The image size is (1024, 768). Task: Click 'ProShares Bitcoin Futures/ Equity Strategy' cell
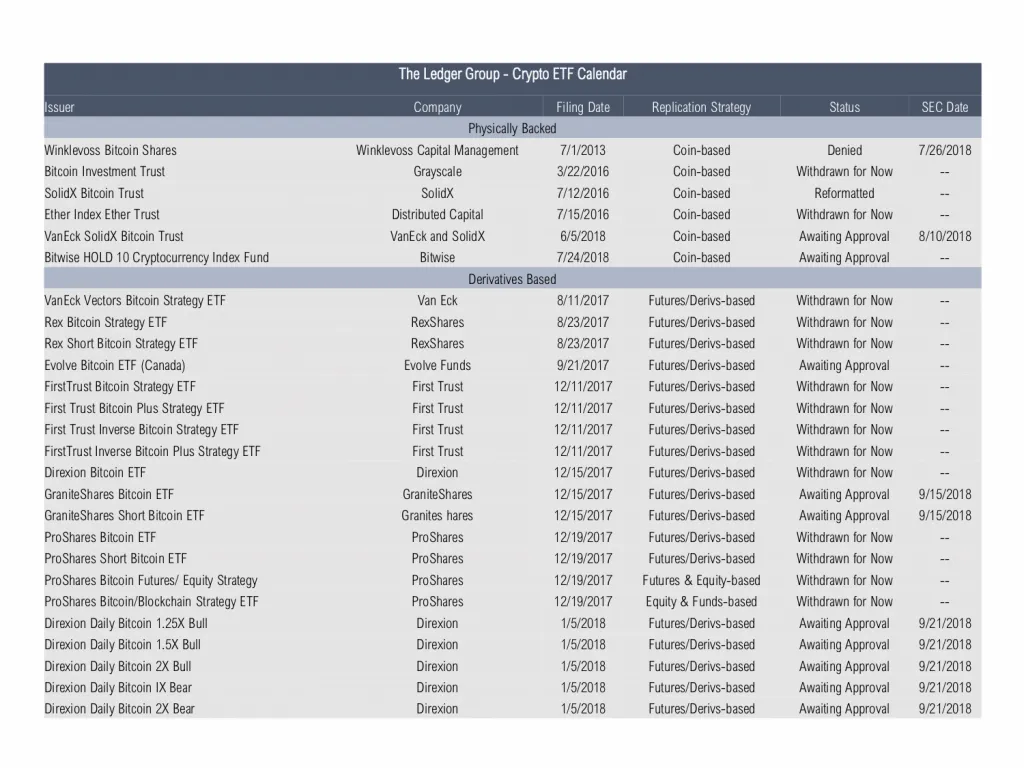[151, 581]
